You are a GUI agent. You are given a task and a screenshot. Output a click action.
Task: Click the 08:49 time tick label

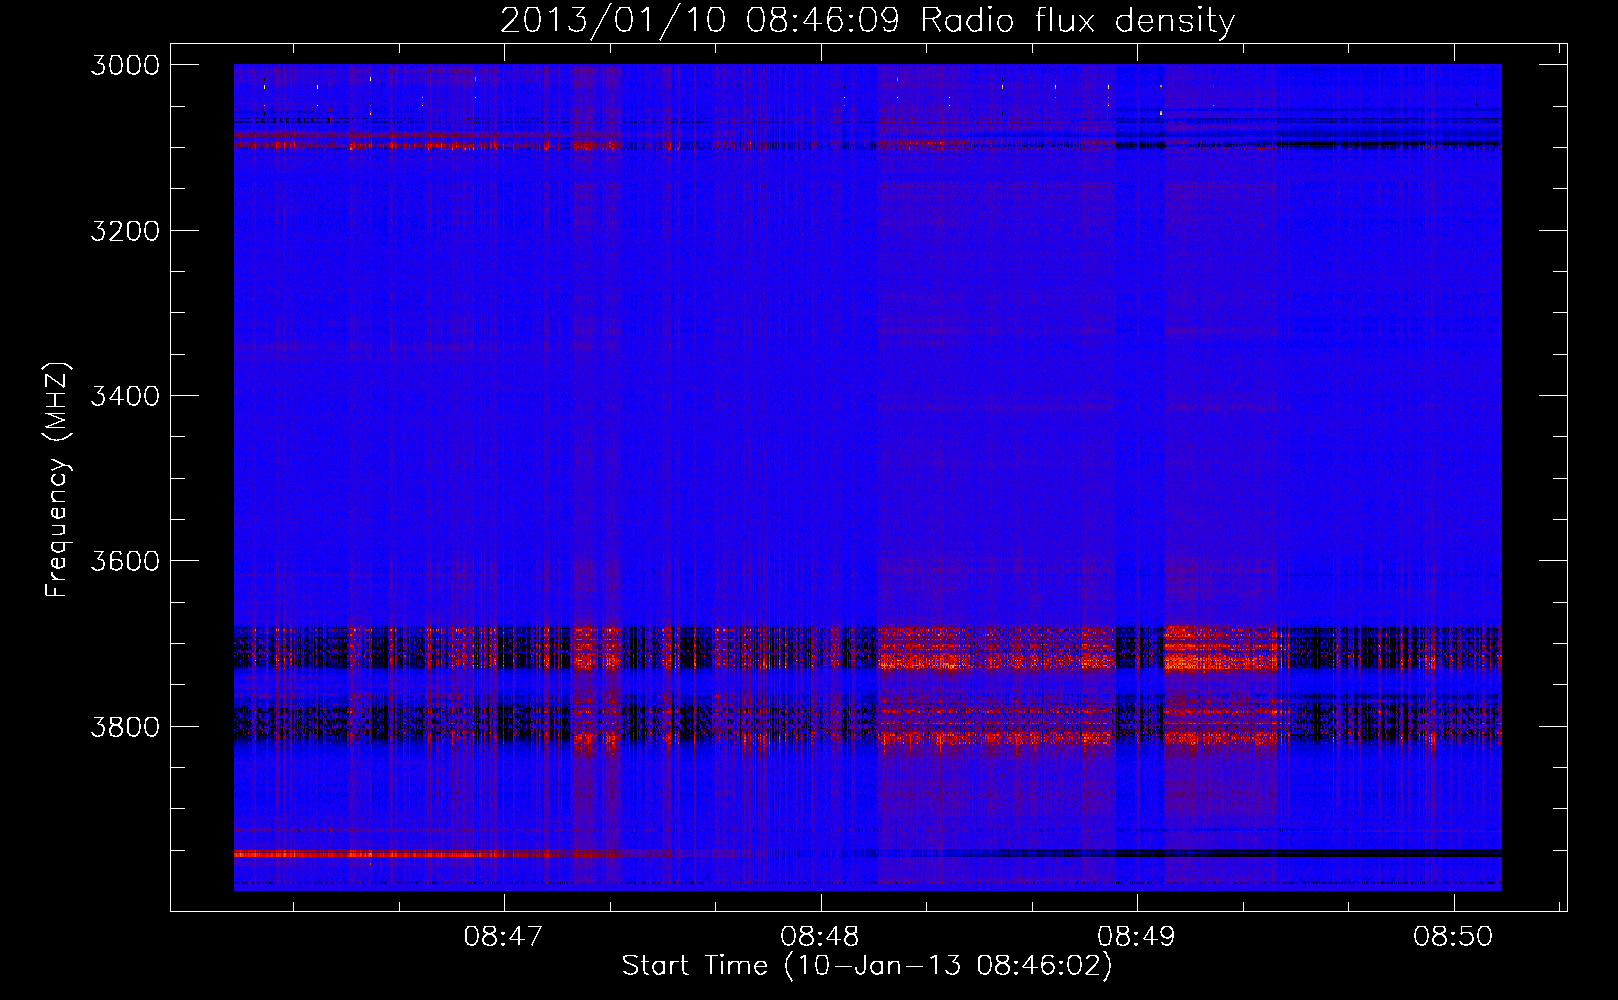pos(1136,937)
